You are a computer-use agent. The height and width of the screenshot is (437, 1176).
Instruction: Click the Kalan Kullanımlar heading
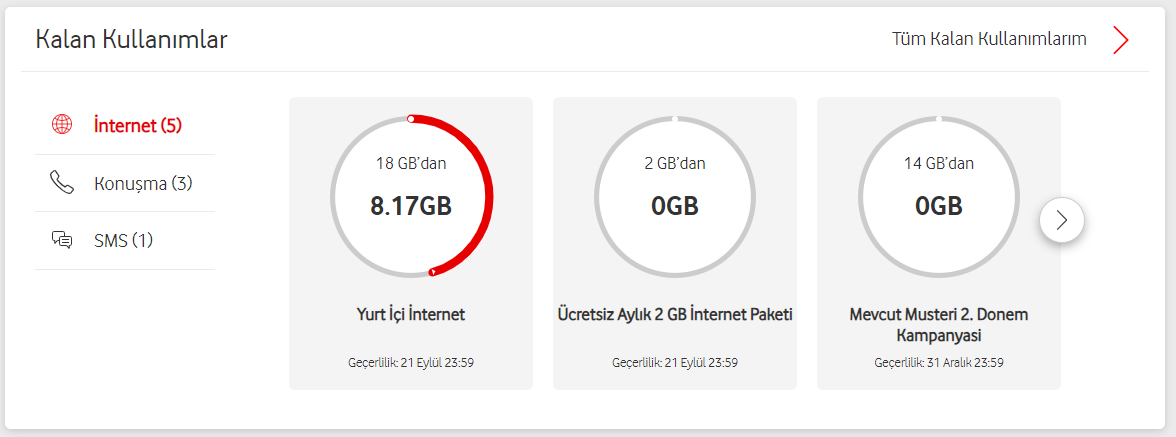click(x=132, y=39)
